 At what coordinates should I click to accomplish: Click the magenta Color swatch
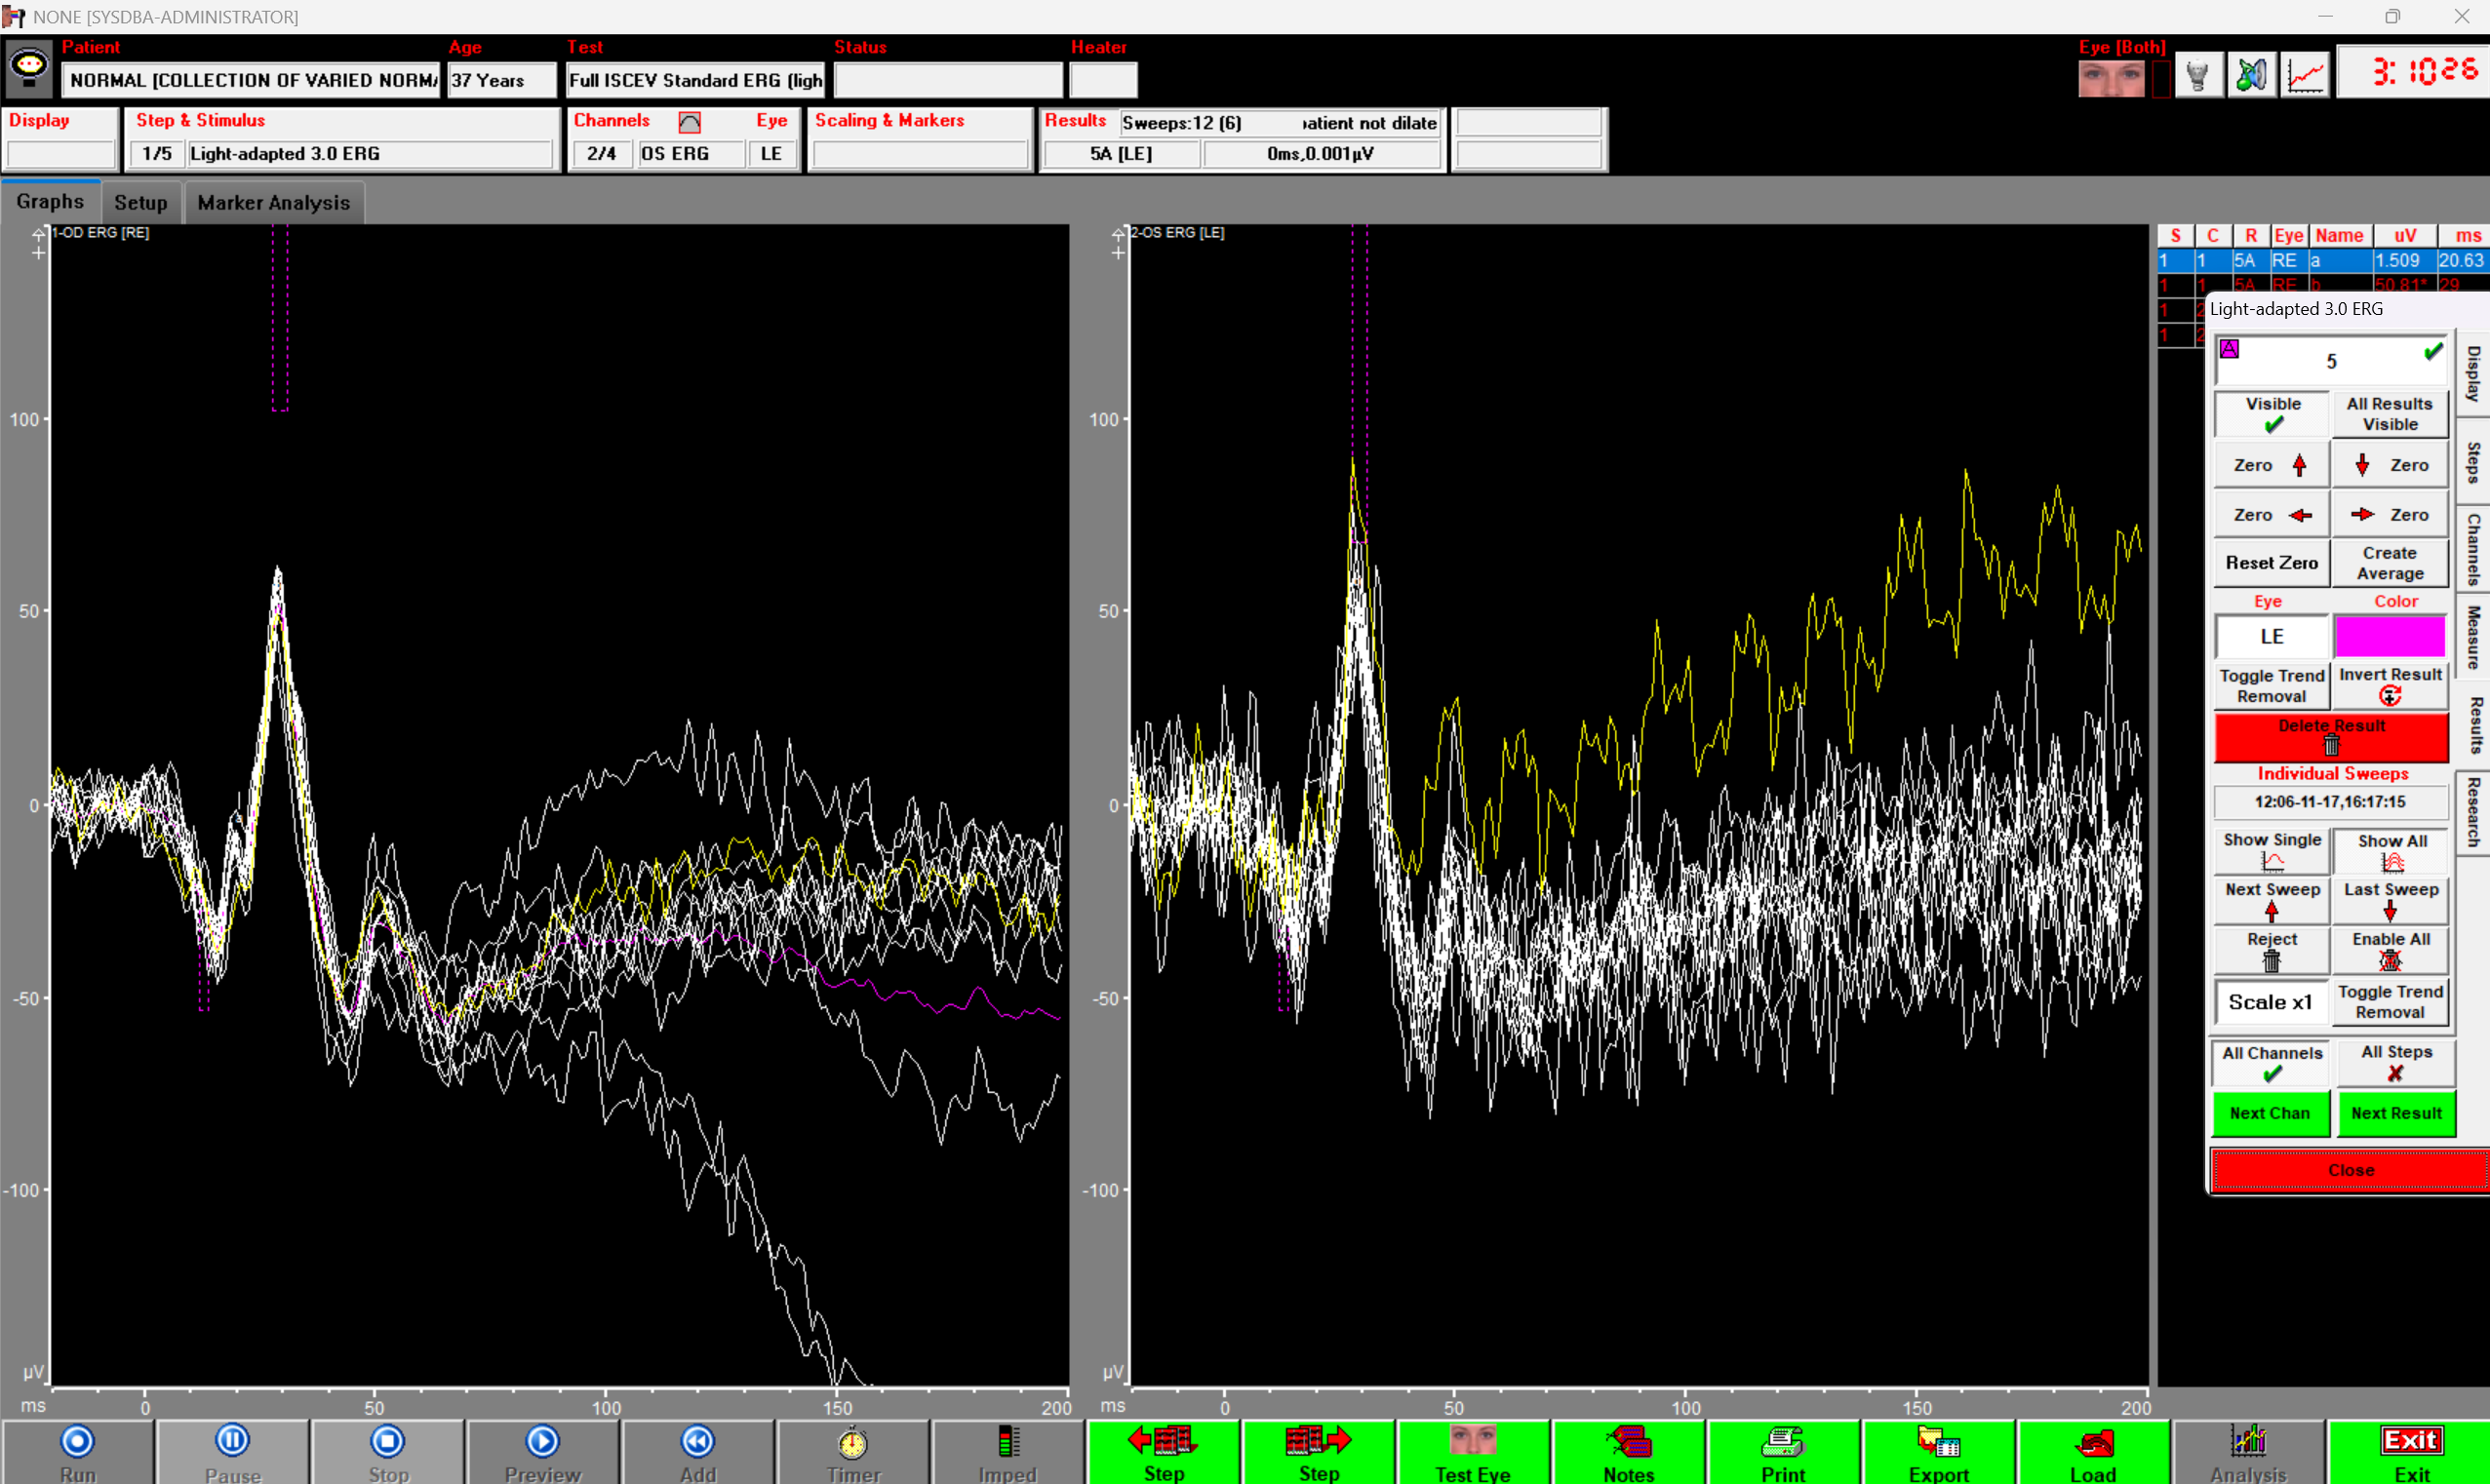pos(2389,636)
